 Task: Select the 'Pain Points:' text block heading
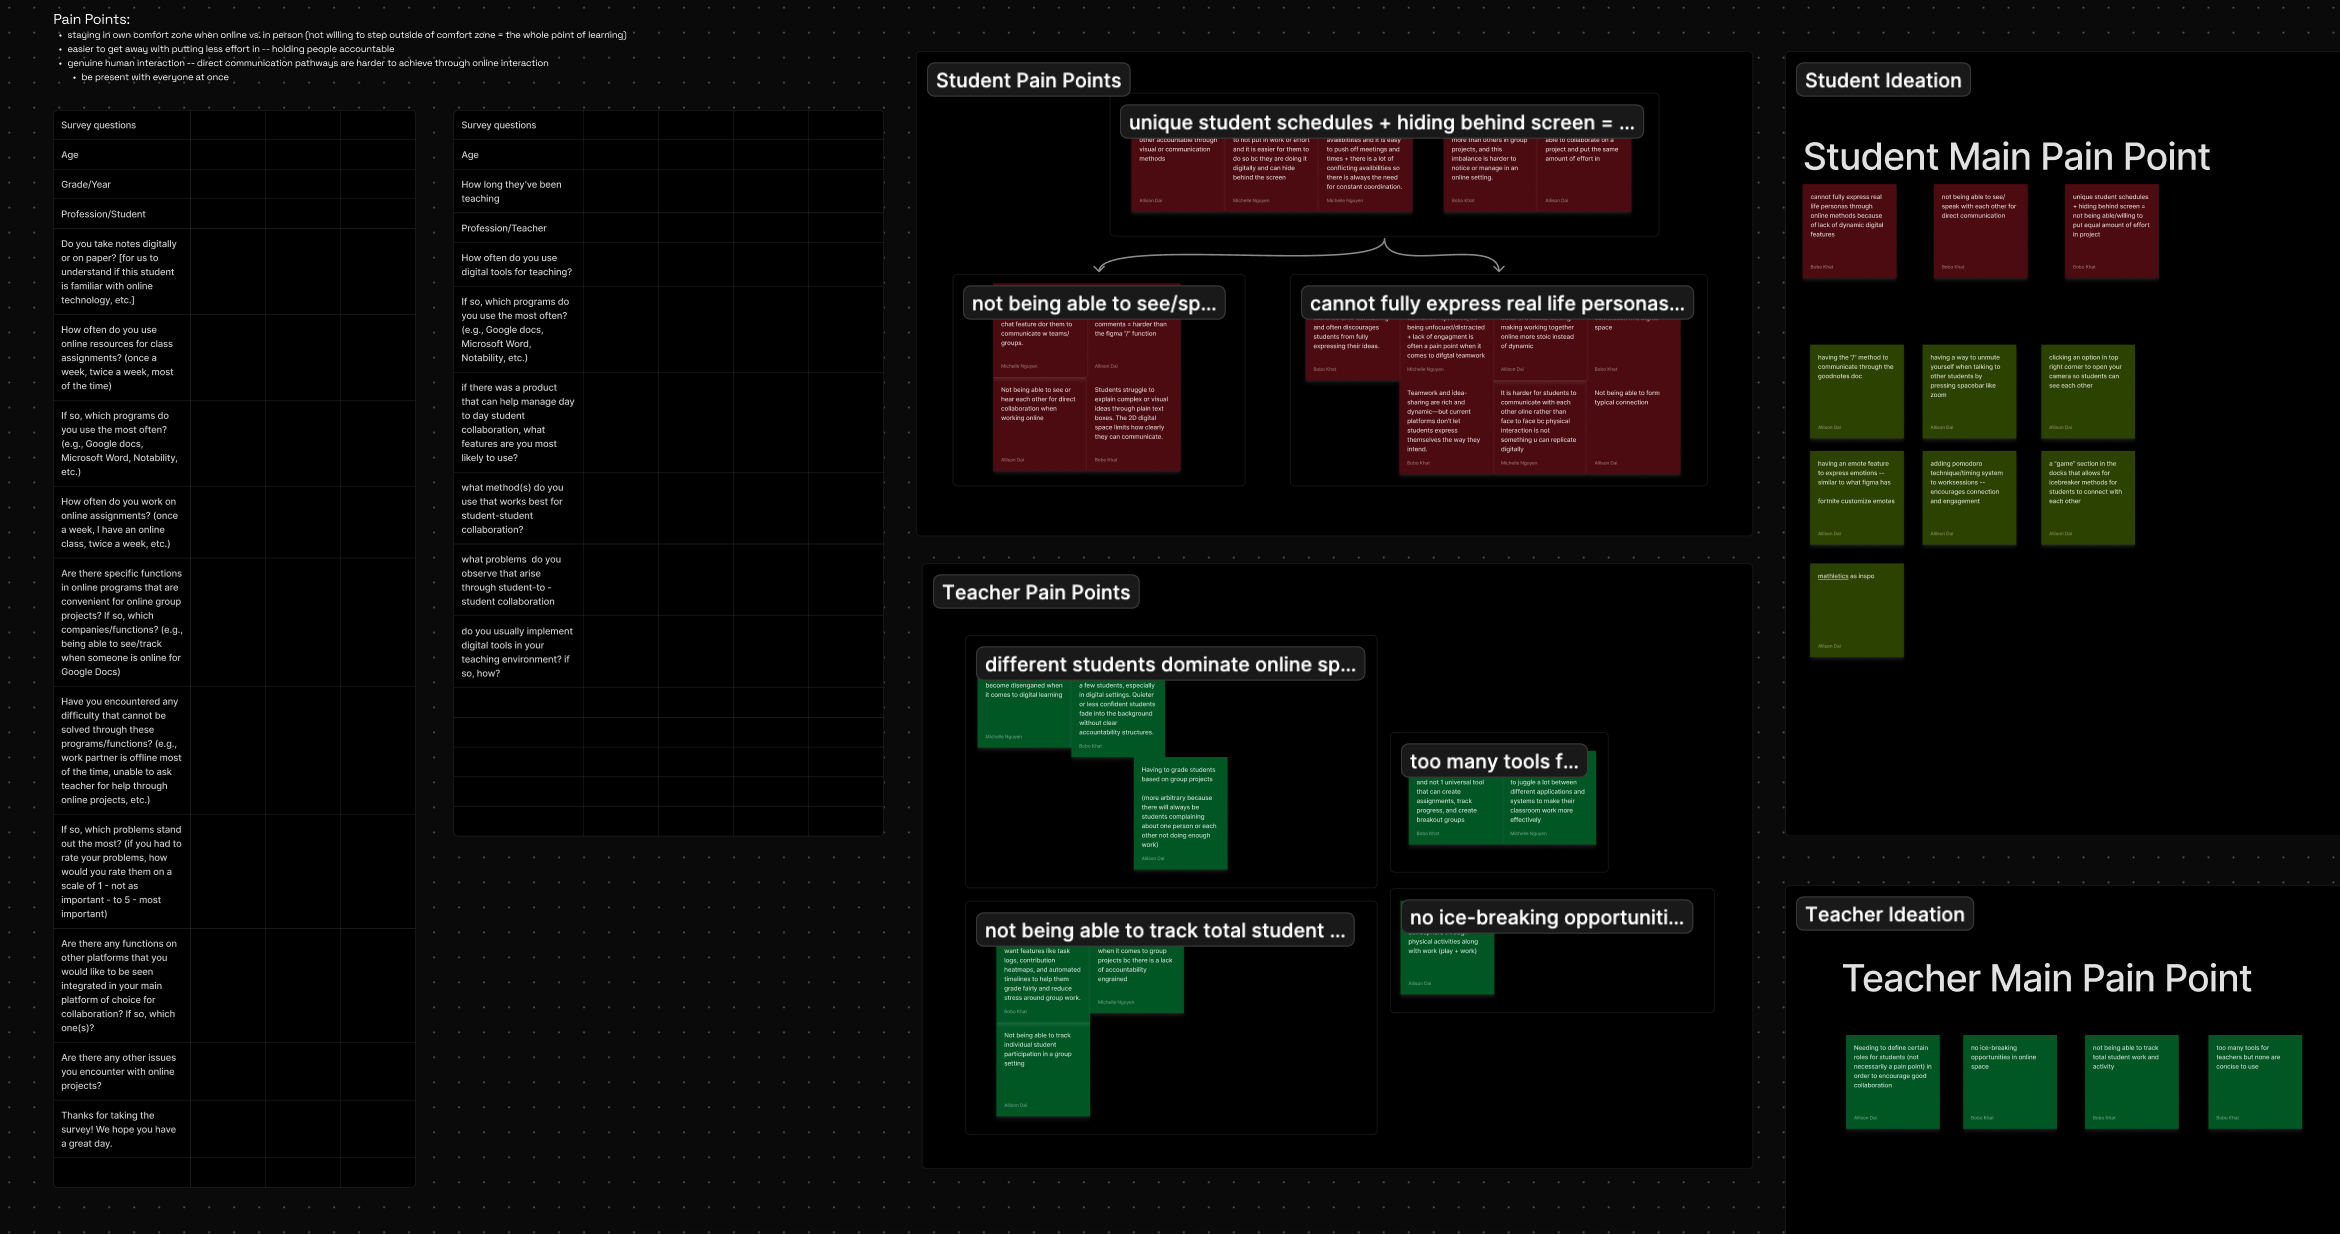click(91, 19)
